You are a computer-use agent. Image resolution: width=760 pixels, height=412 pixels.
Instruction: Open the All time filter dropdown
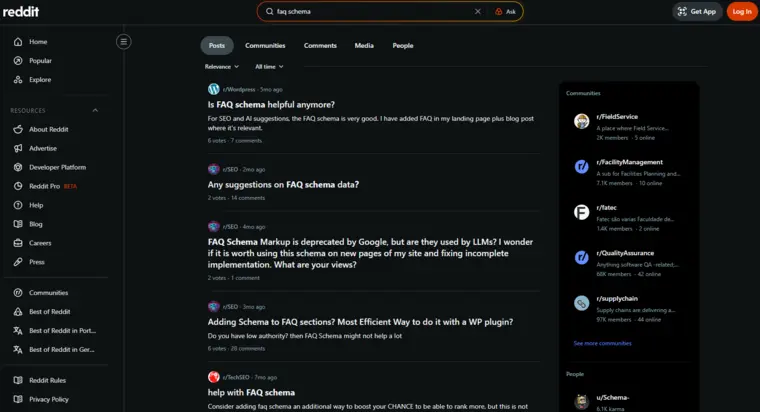(x=269, y=67)
